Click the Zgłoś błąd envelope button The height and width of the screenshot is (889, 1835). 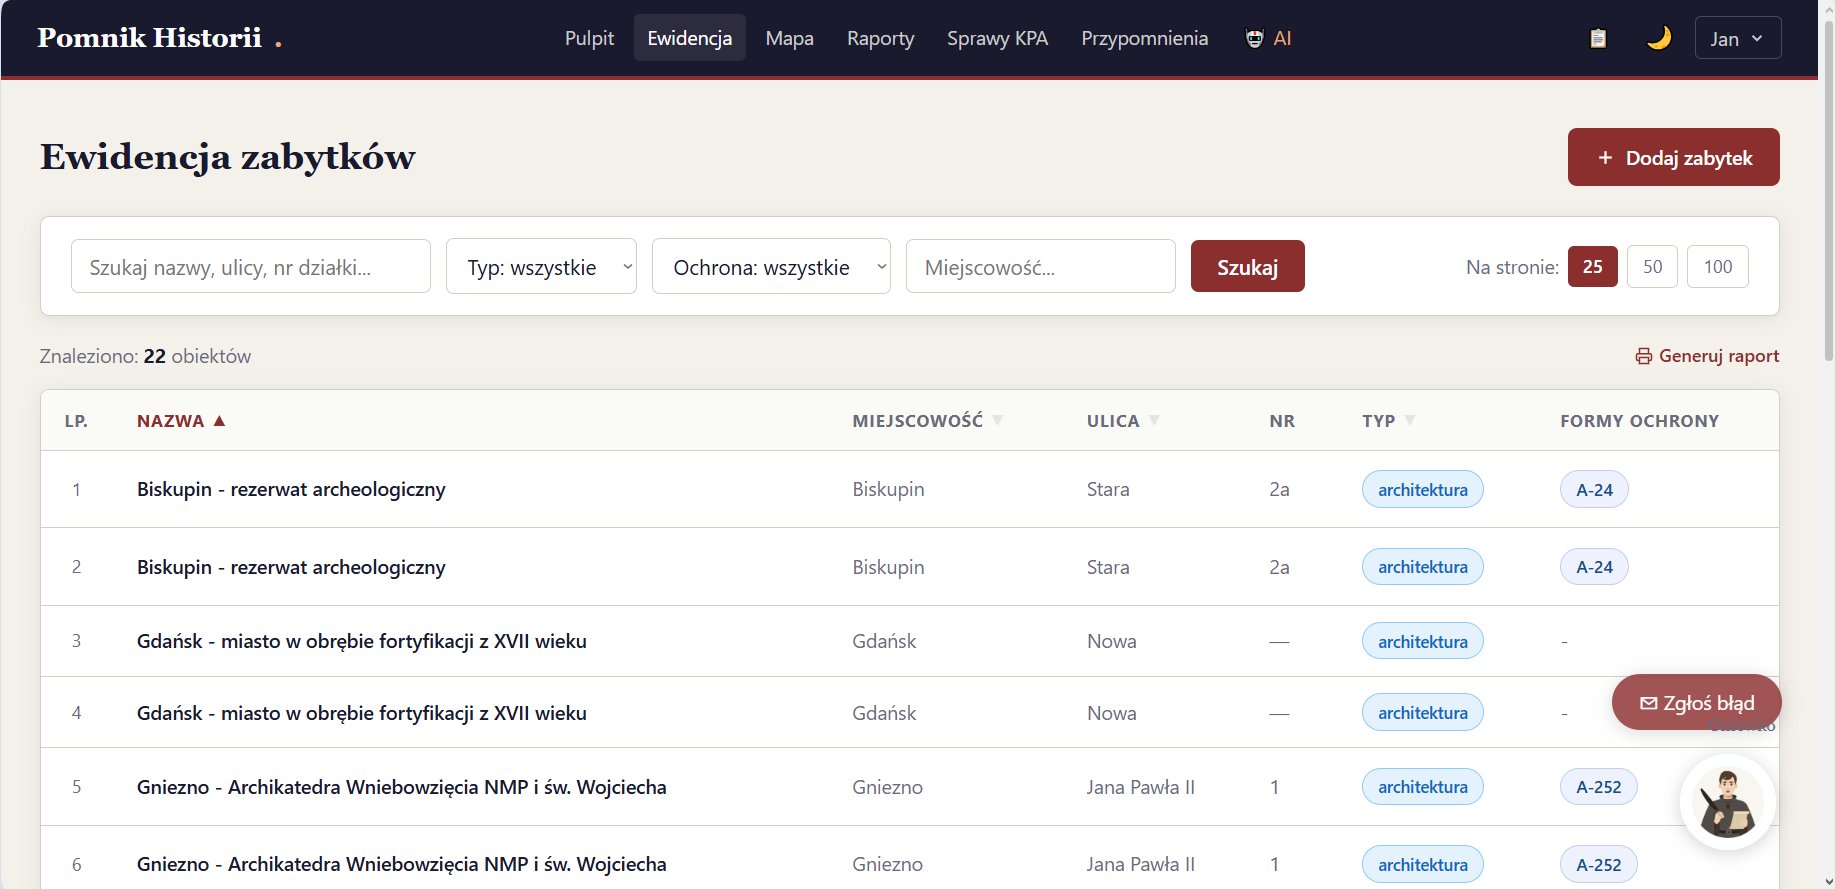pyautogui.click(x=1696, y=703)
